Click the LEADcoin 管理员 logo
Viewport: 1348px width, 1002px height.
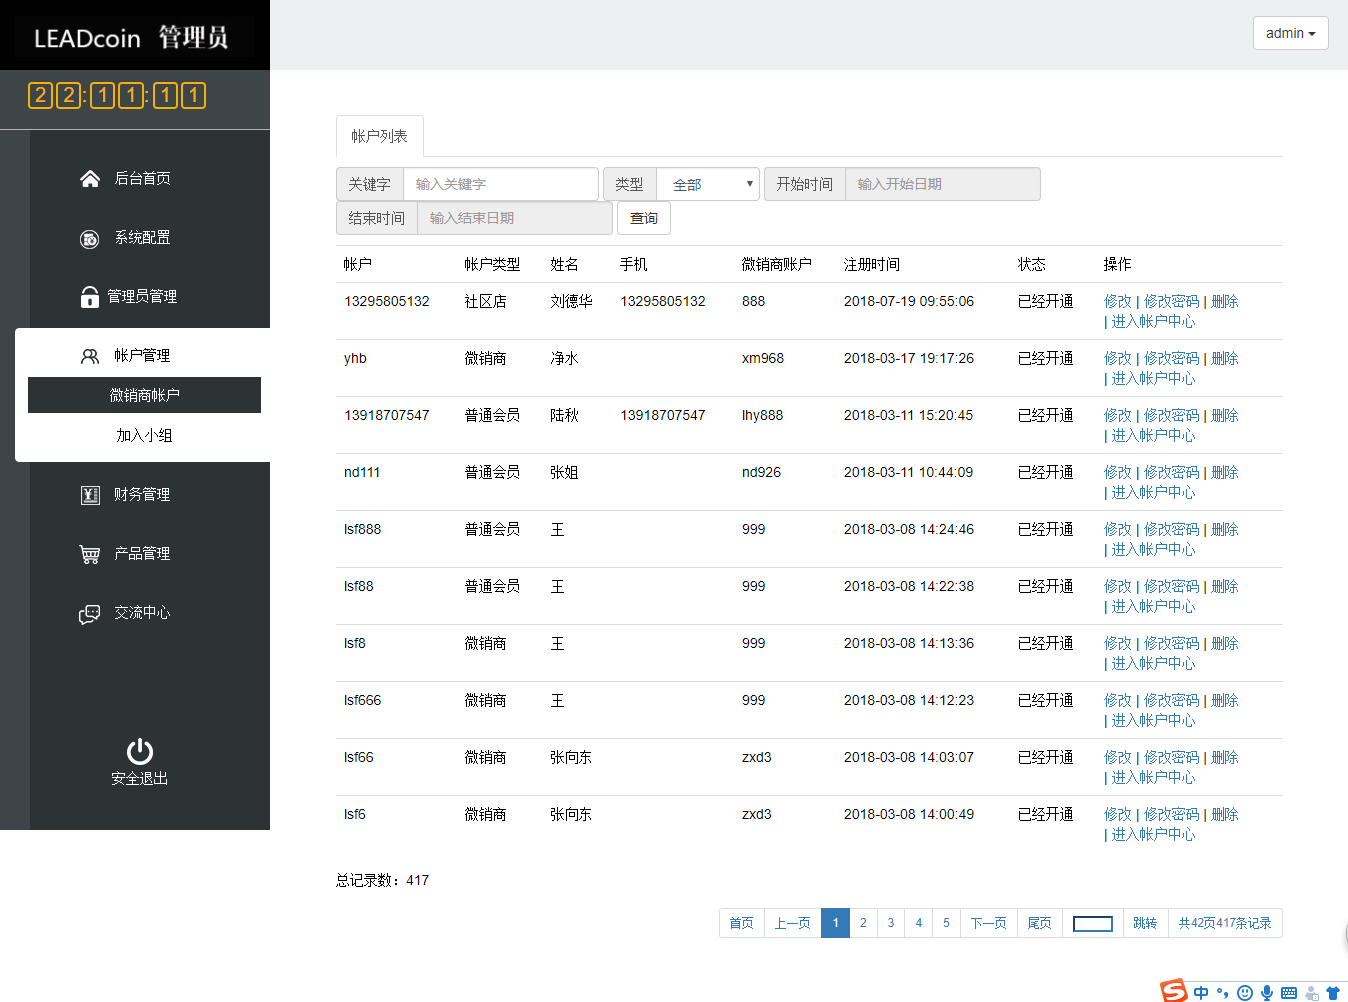point(131,37)
